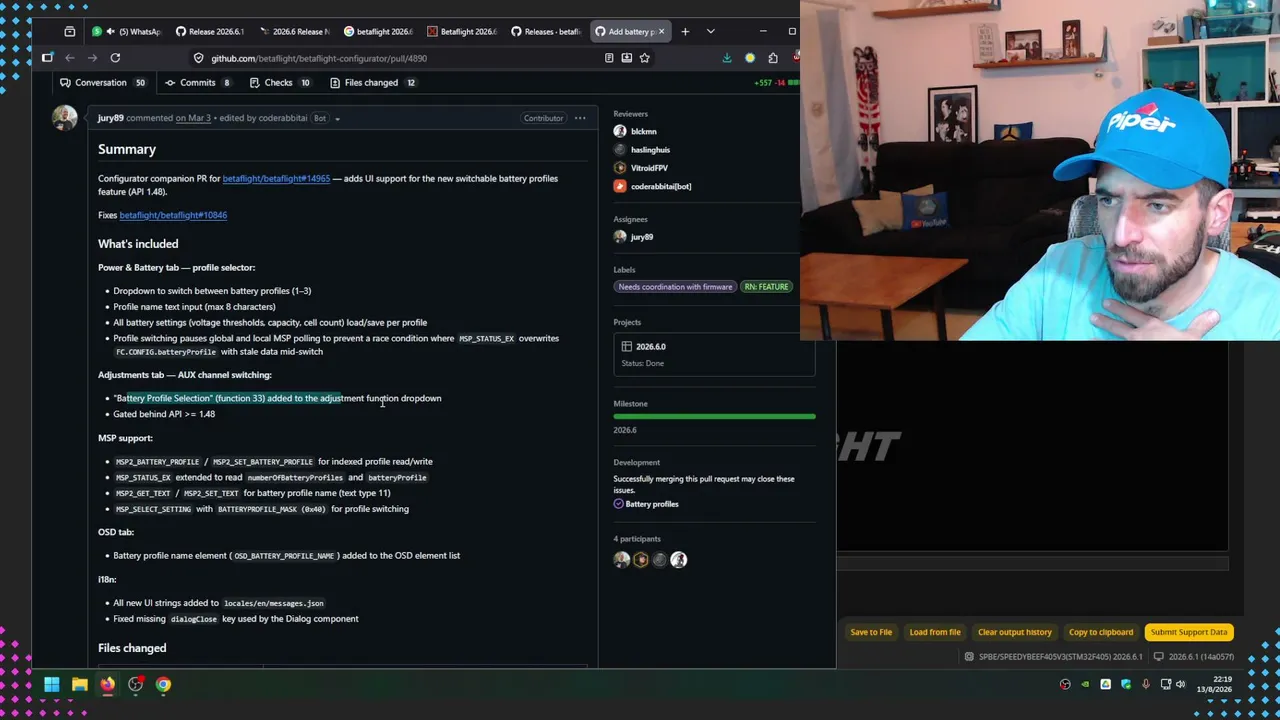
Task: Expand the comment edit history dropdown arrow
Action: pyautogui.click(x=337, y=119)
